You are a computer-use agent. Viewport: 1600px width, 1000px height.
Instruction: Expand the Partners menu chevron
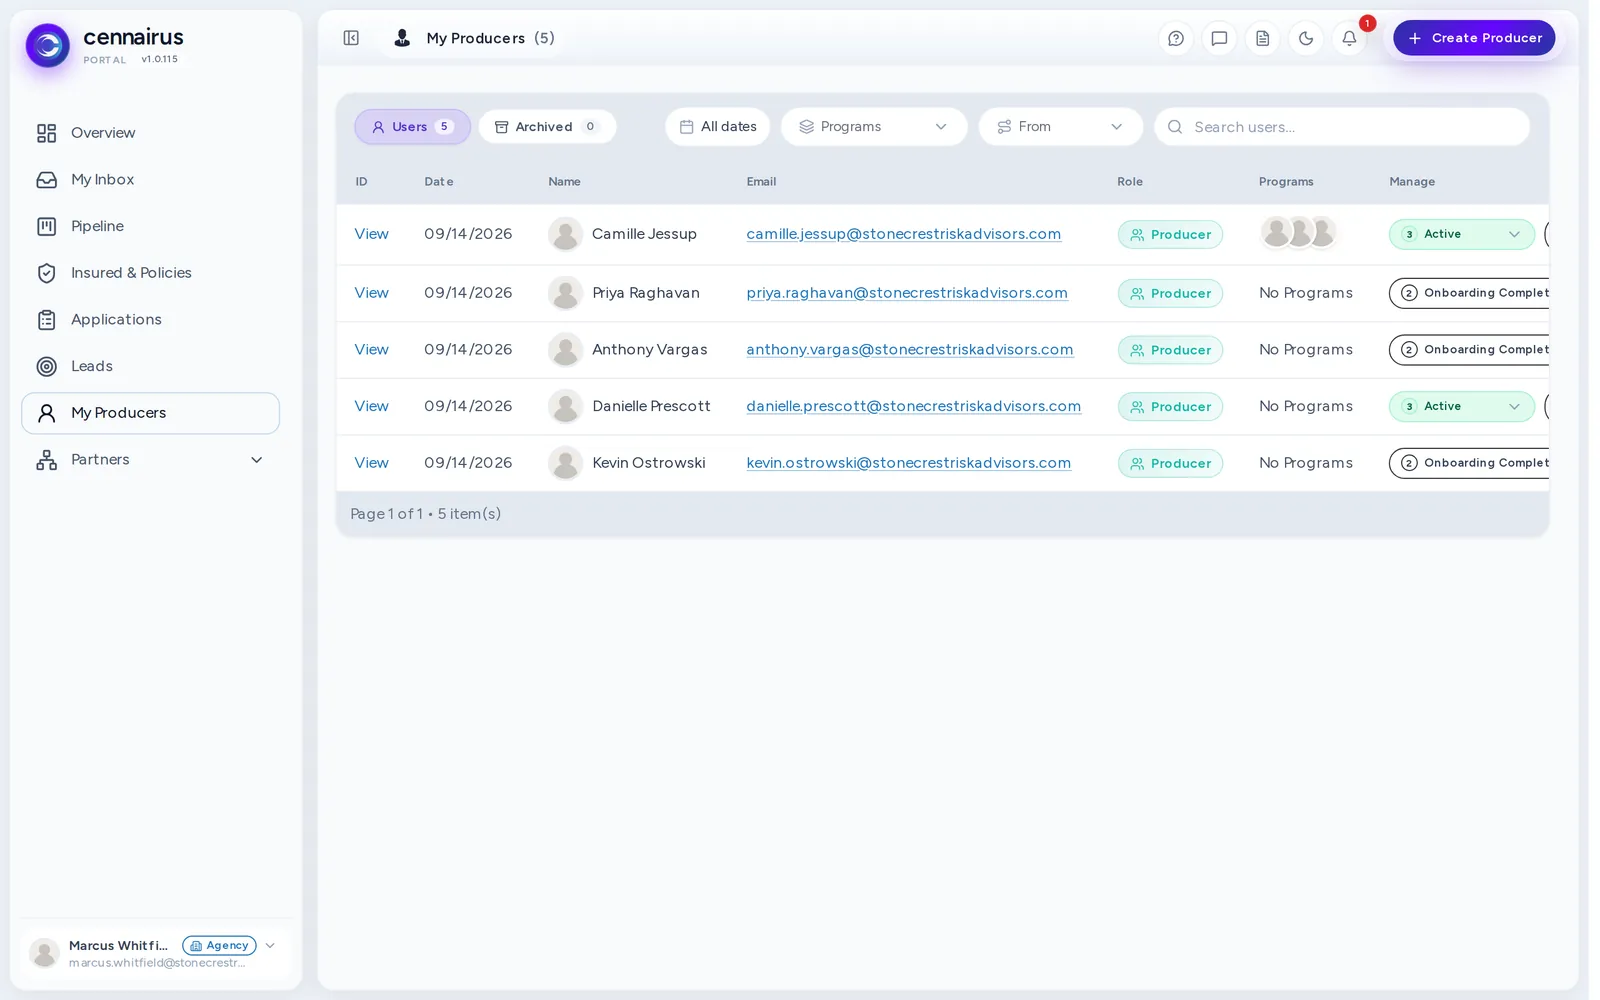click(257, 460)
